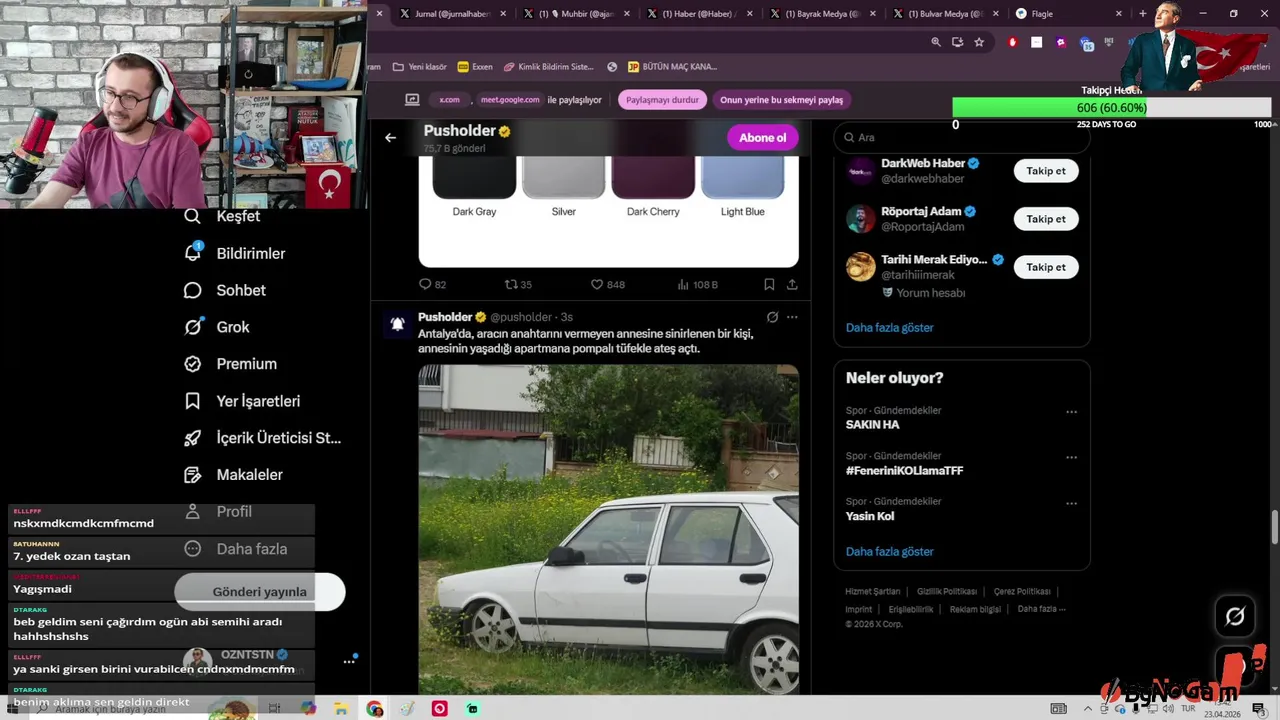Open the three-dot menu on Antalya post
Screen dimensions: 1280x720
[x=792, y=317]
